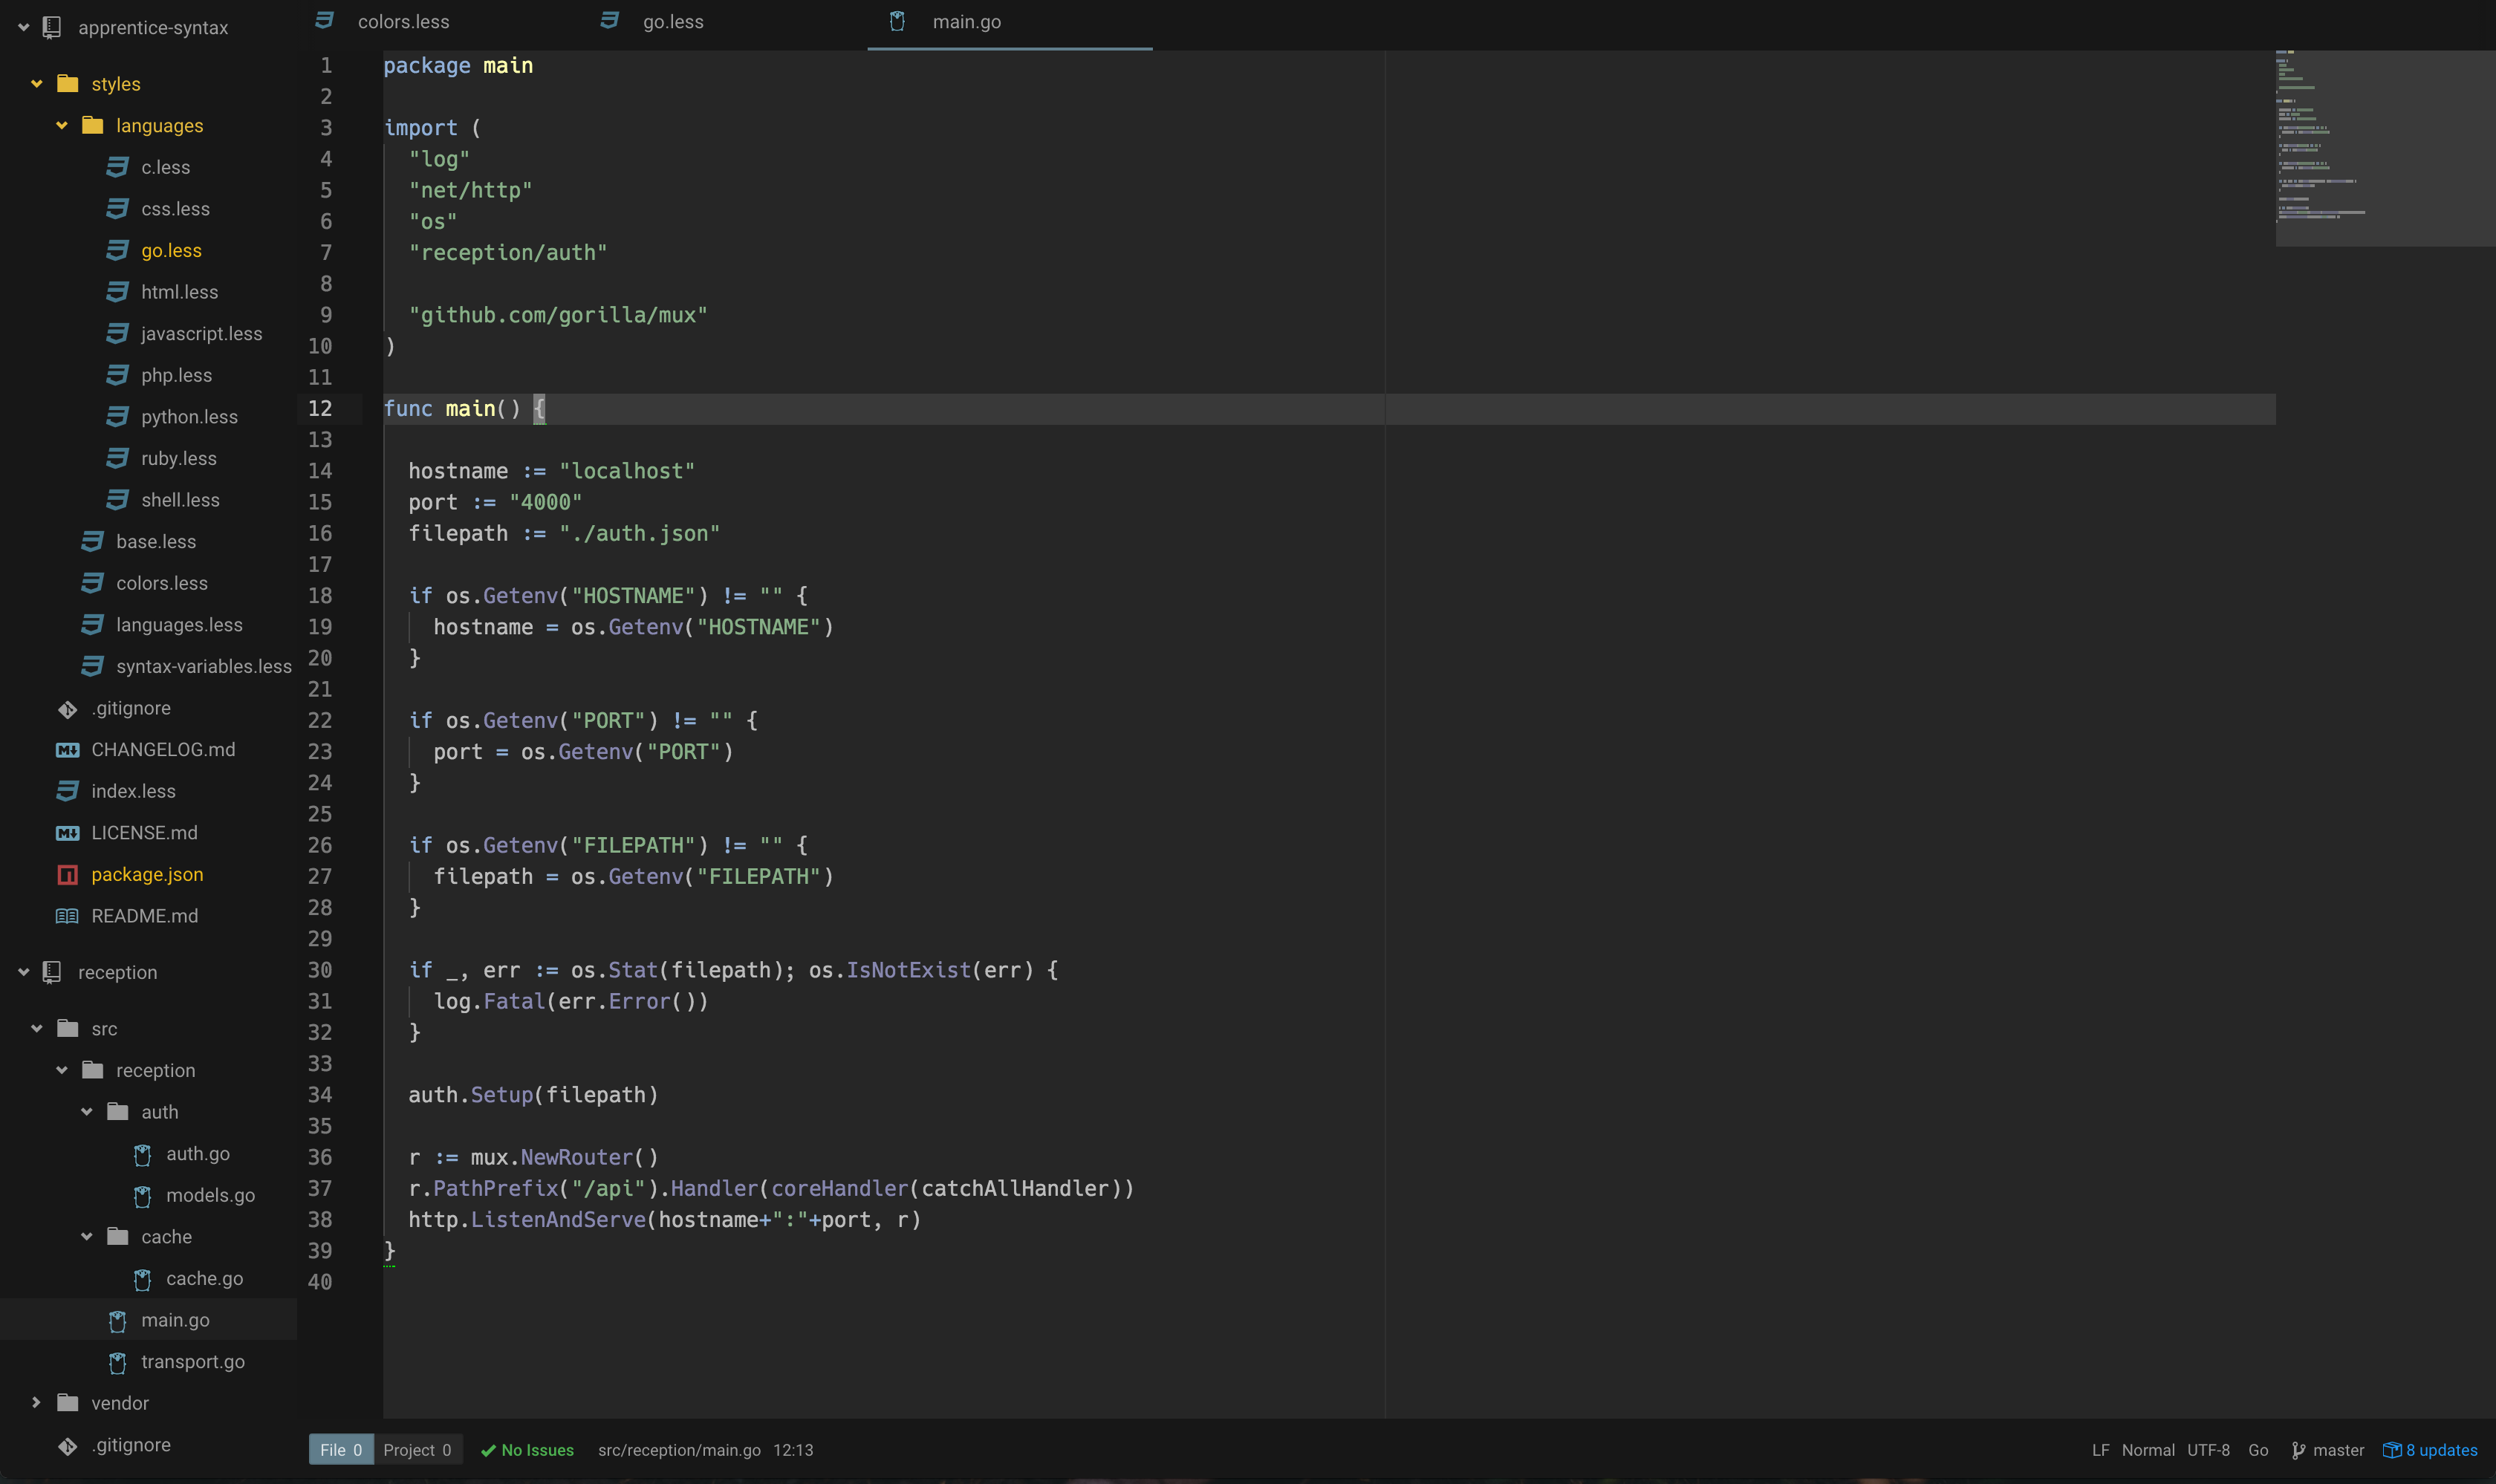
Task: Toggle the File 0 linter scope
Action: (x=340, y=1450)
